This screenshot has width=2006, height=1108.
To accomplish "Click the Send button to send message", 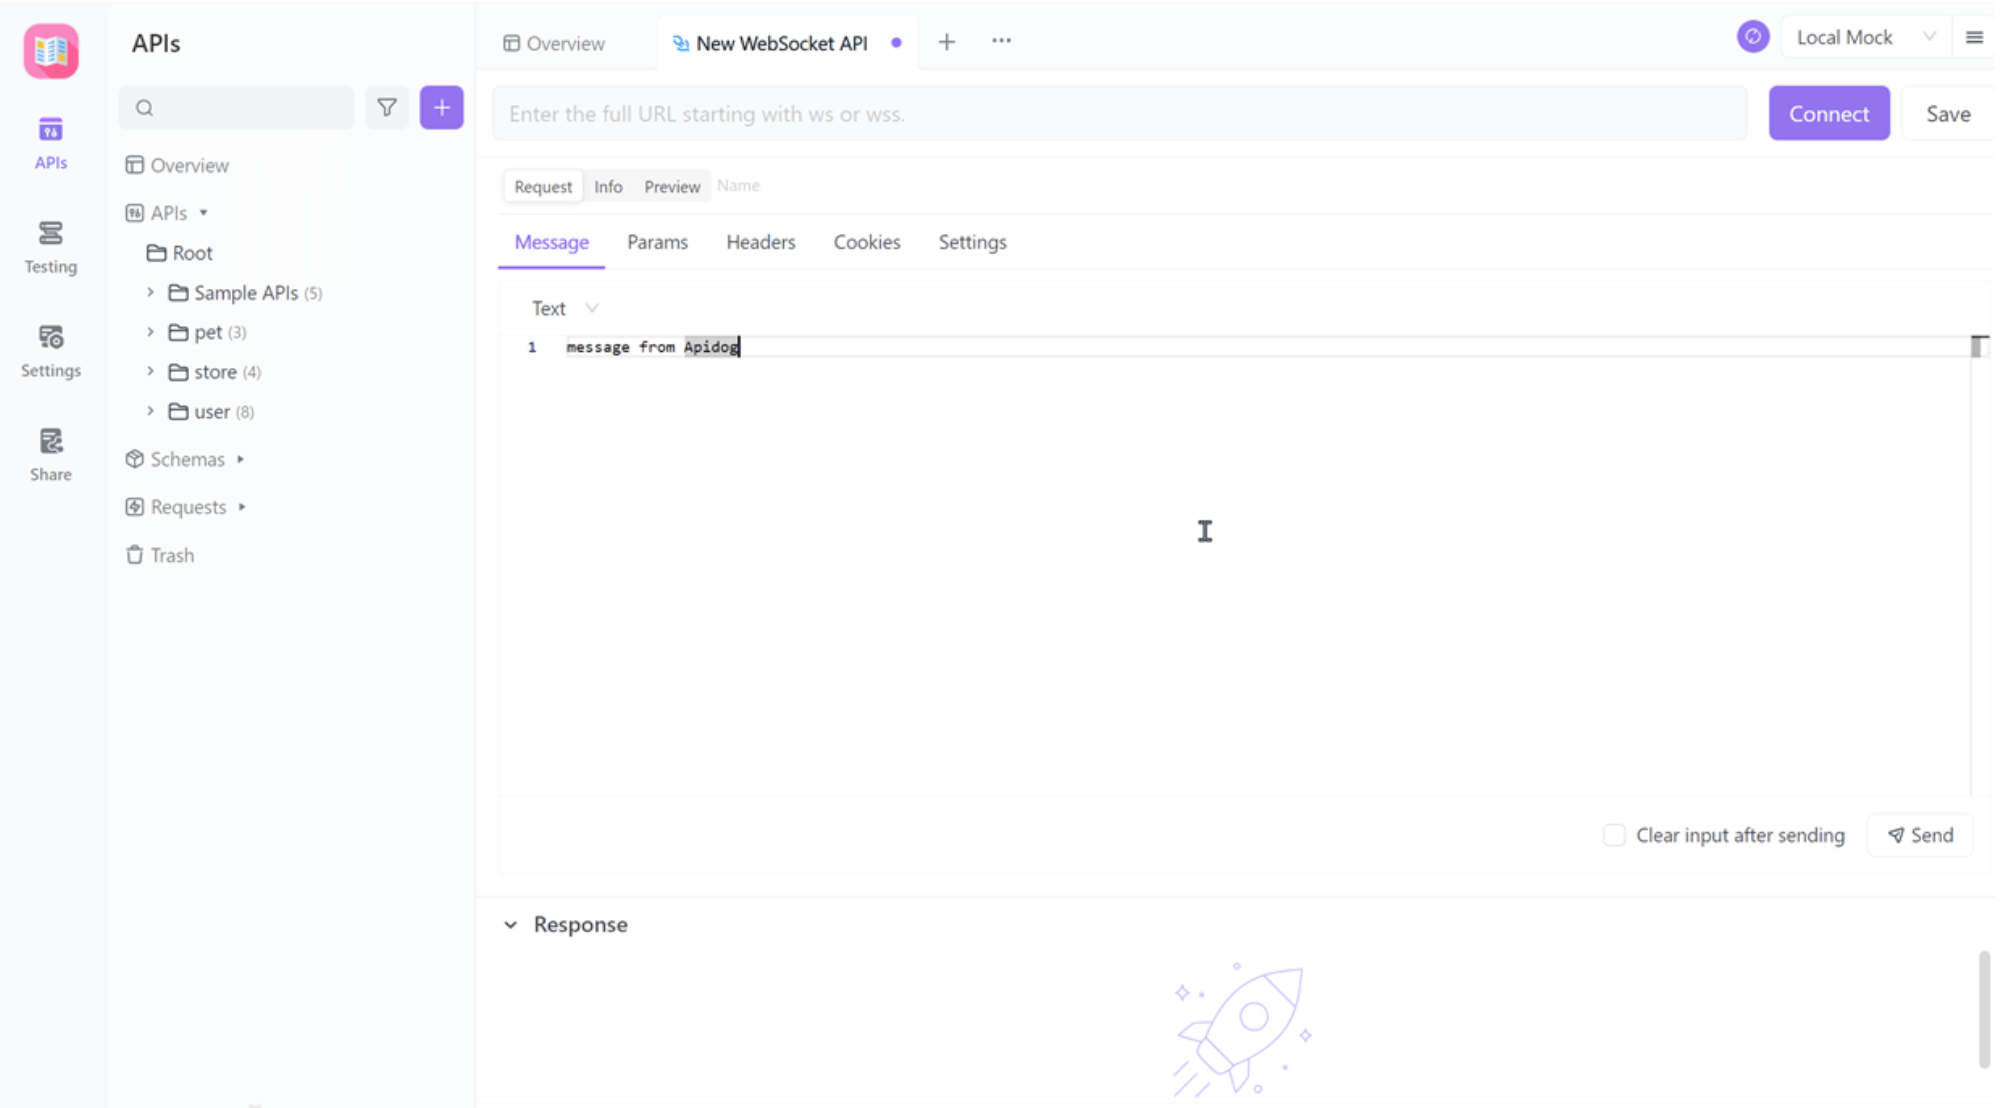I will pos(1920,835).
